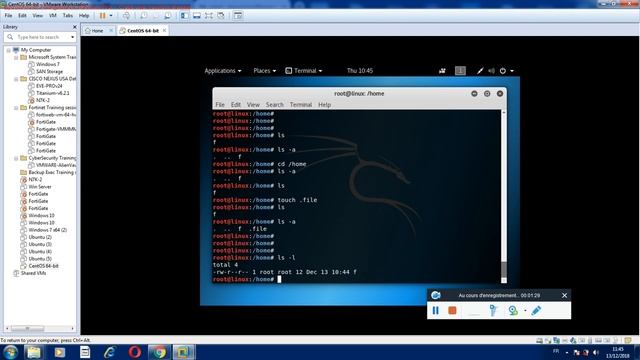Click the recorder cursor-effects icon
The width and height of the screenshot is (640, 360).
coord(493,311)
